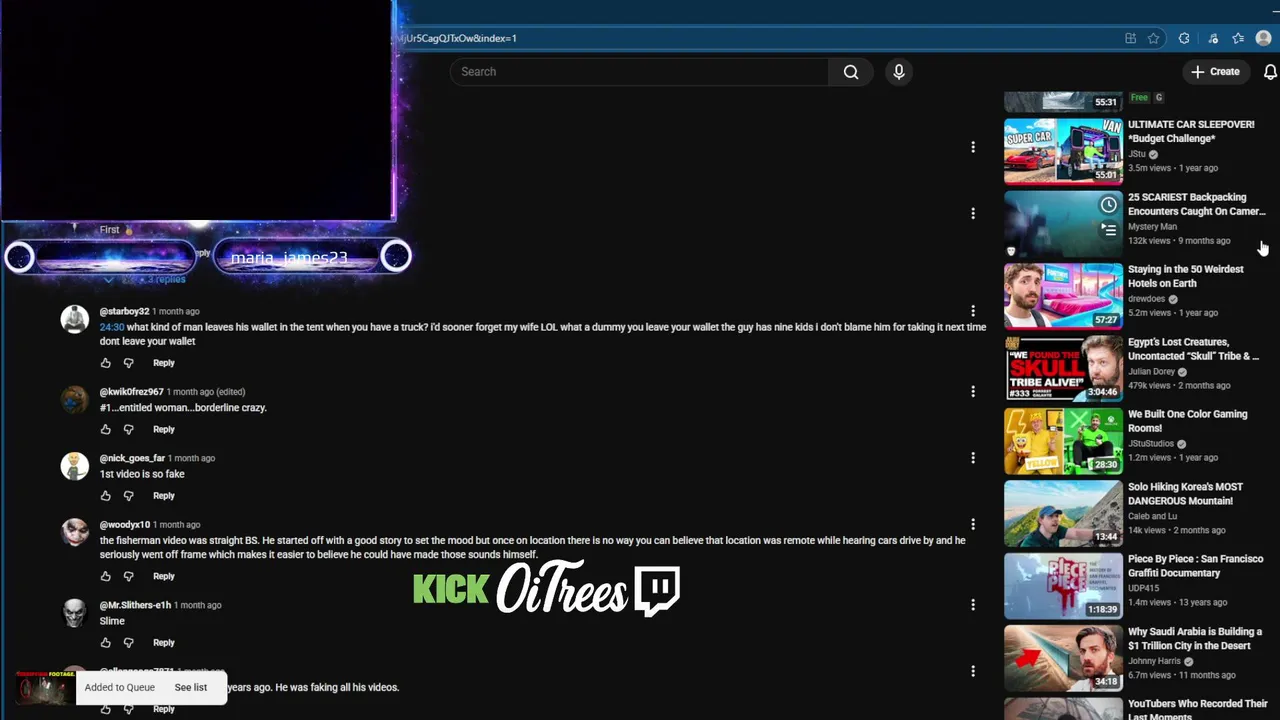This screenshot has width=1280, height=720.
Task: Open three-dot menu for @nick_goes_far's comment
Action: point(973,458)
